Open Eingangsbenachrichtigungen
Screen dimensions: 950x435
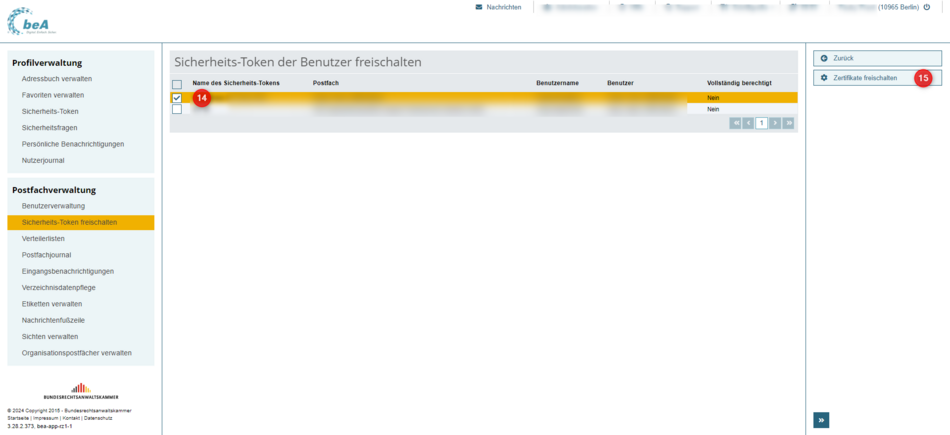pos(68,271)
